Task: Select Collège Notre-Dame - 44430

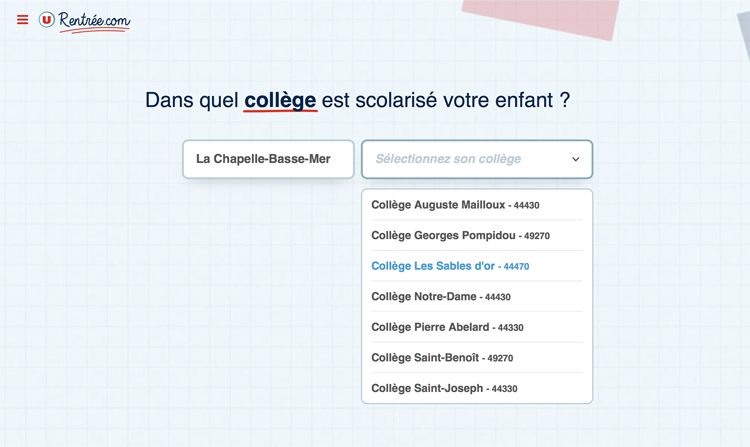Action: (477, 297)
